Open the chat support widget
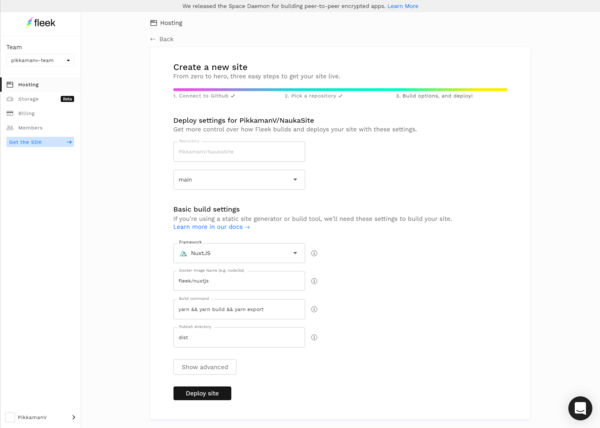 coord(580,408)
